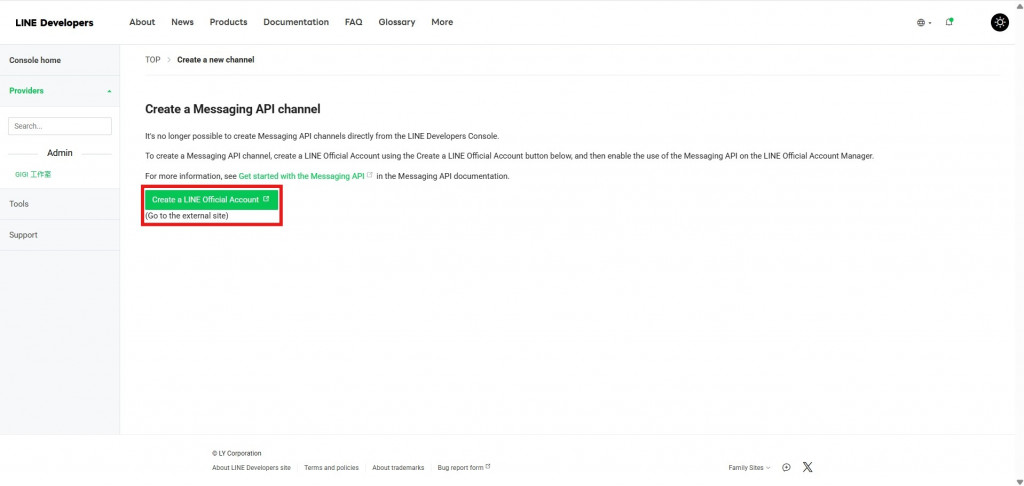
Task: Click Create a LINE Official Account button
Action: click(211, 199)
